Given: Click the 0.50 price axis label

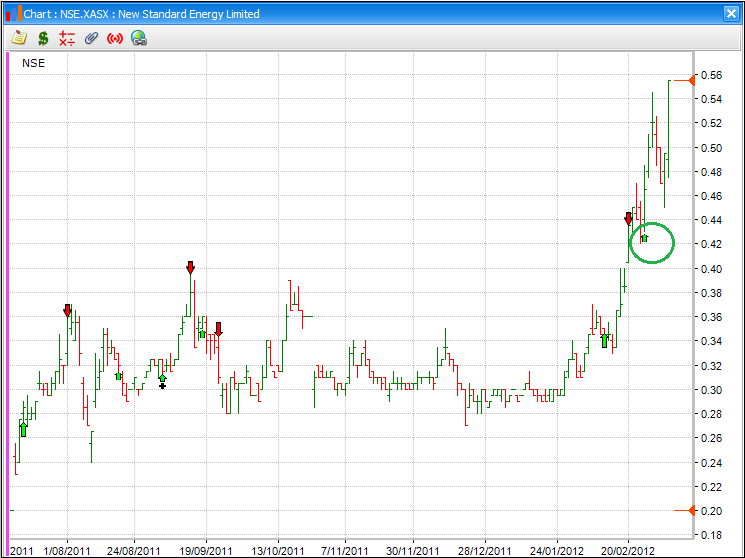Looking at the screenshot, I should (711, 148).
